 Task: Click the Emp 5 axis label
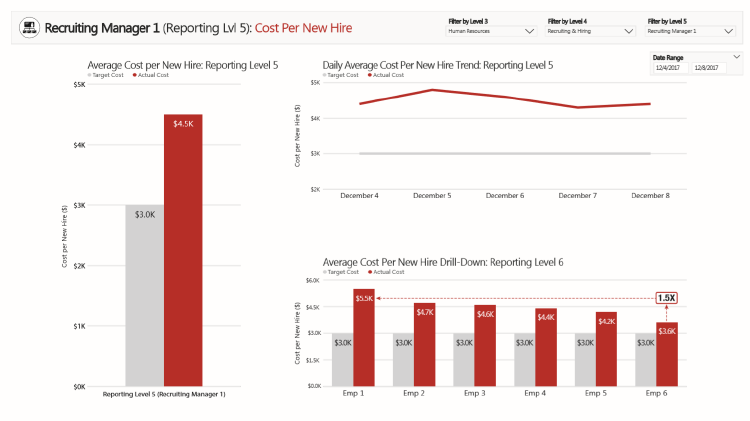click(x=596, y=393)
